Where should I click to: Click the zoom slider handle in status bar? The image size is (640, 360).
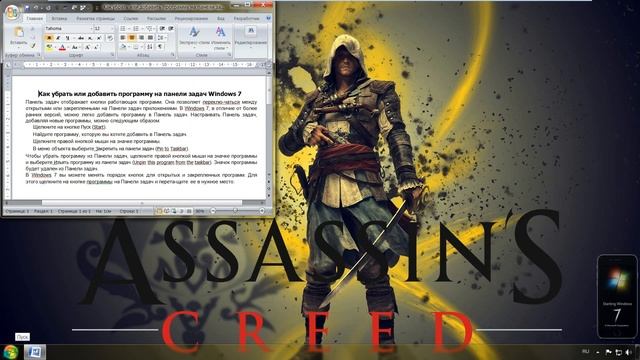point(235,211)
